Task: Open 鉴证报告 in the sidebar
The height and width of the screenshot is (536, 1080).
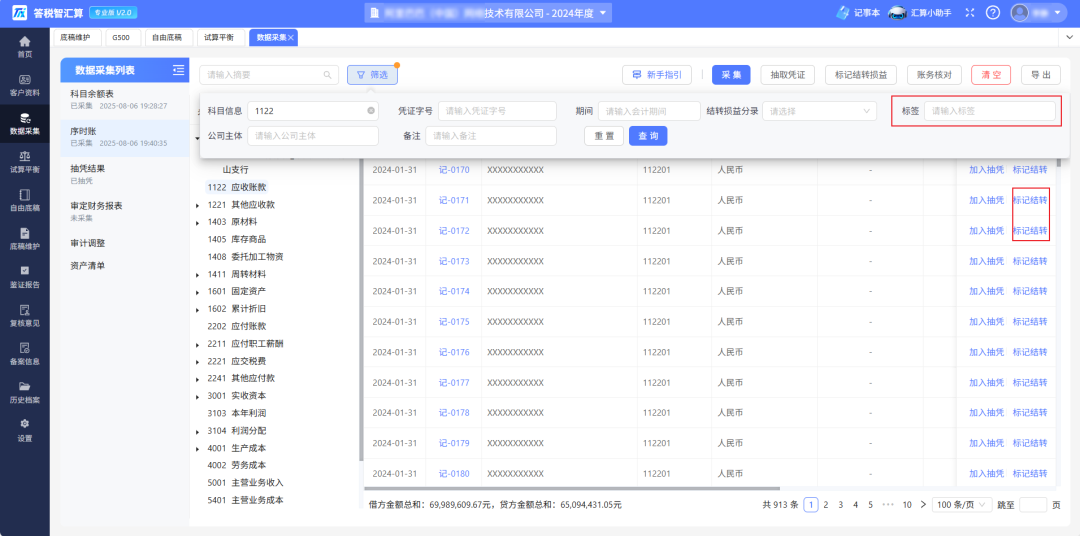Action: pyautogui.click(x=25, y=277)
